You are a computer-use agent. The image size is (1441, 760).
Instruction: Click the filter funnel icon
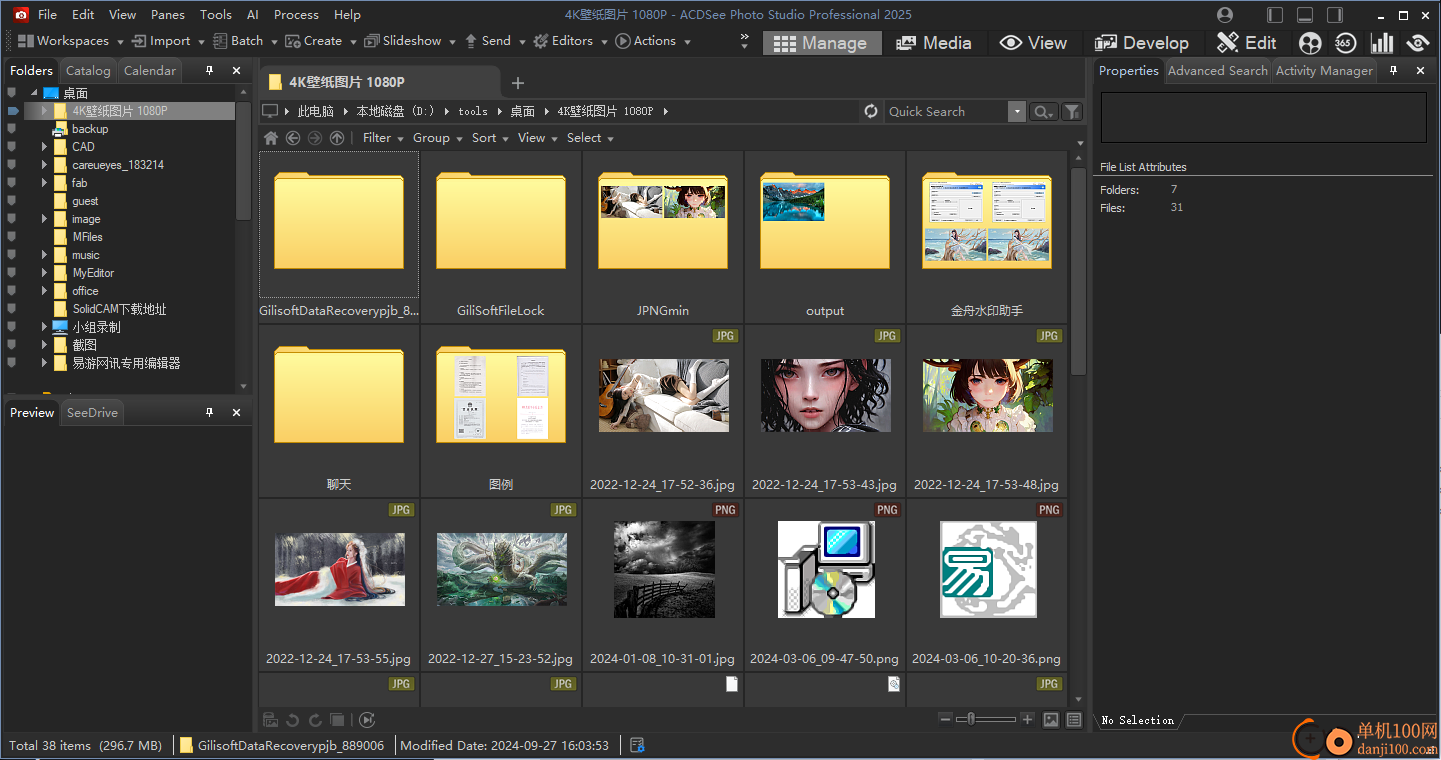click(1071, 112)
